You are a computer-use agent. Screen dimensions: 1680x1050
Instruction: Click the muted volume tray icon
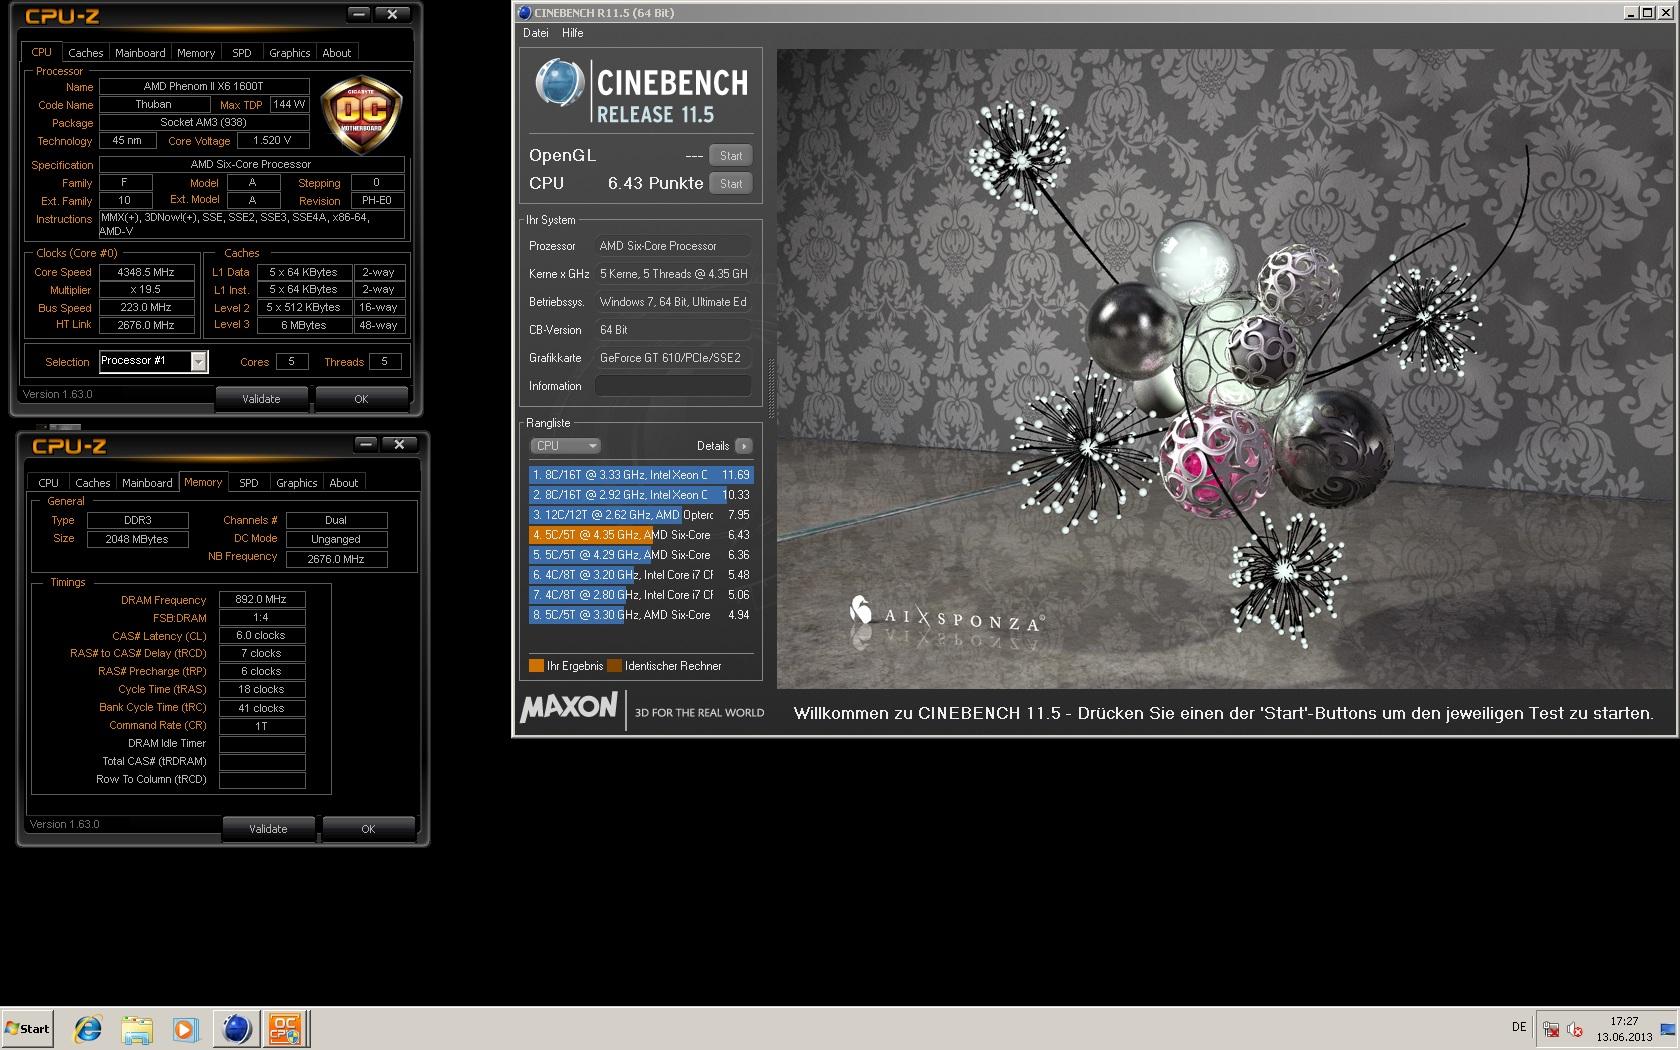[1575, 1029]
